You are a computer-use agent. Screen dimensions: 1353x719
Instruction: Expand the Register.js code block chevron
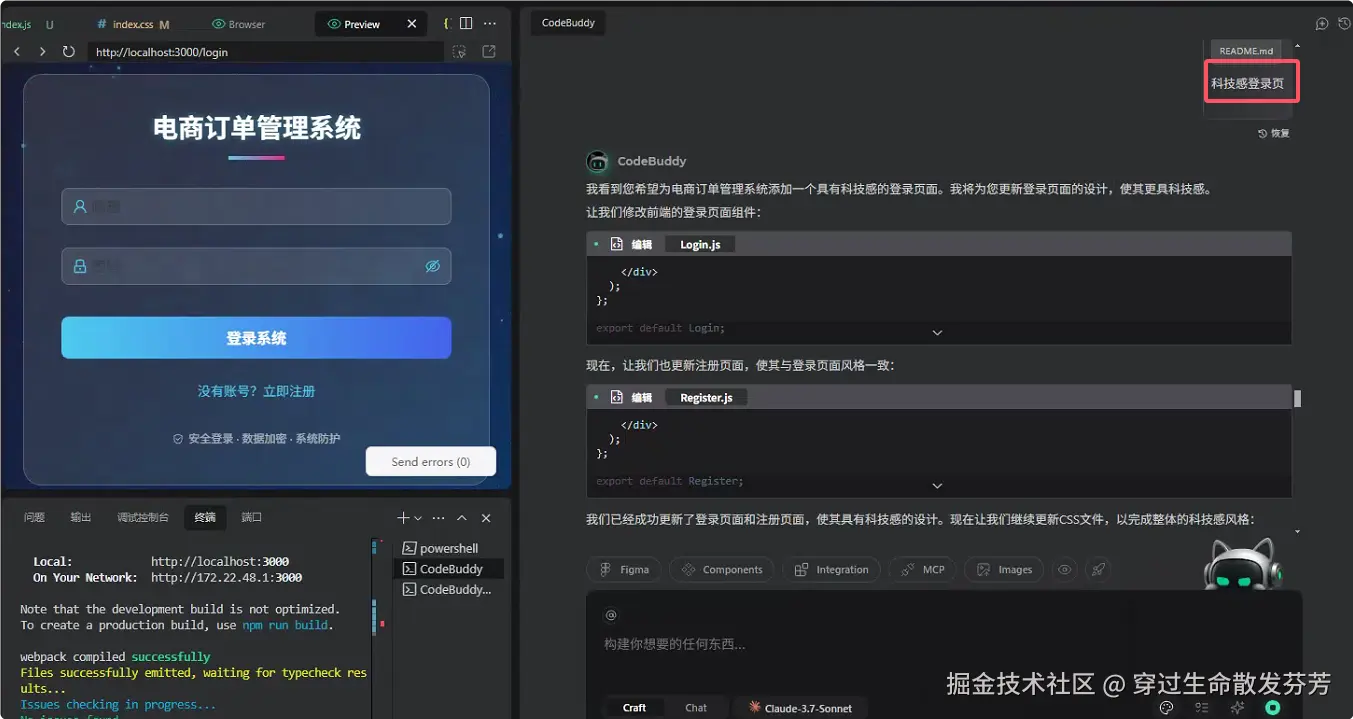[x=937, y=485]
